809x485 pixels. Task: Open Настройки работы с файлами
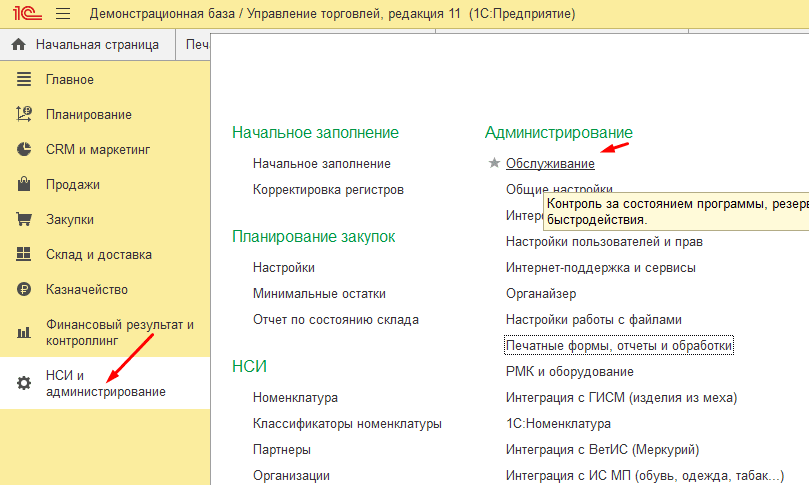pyautogui.click(x=593, y=320)
